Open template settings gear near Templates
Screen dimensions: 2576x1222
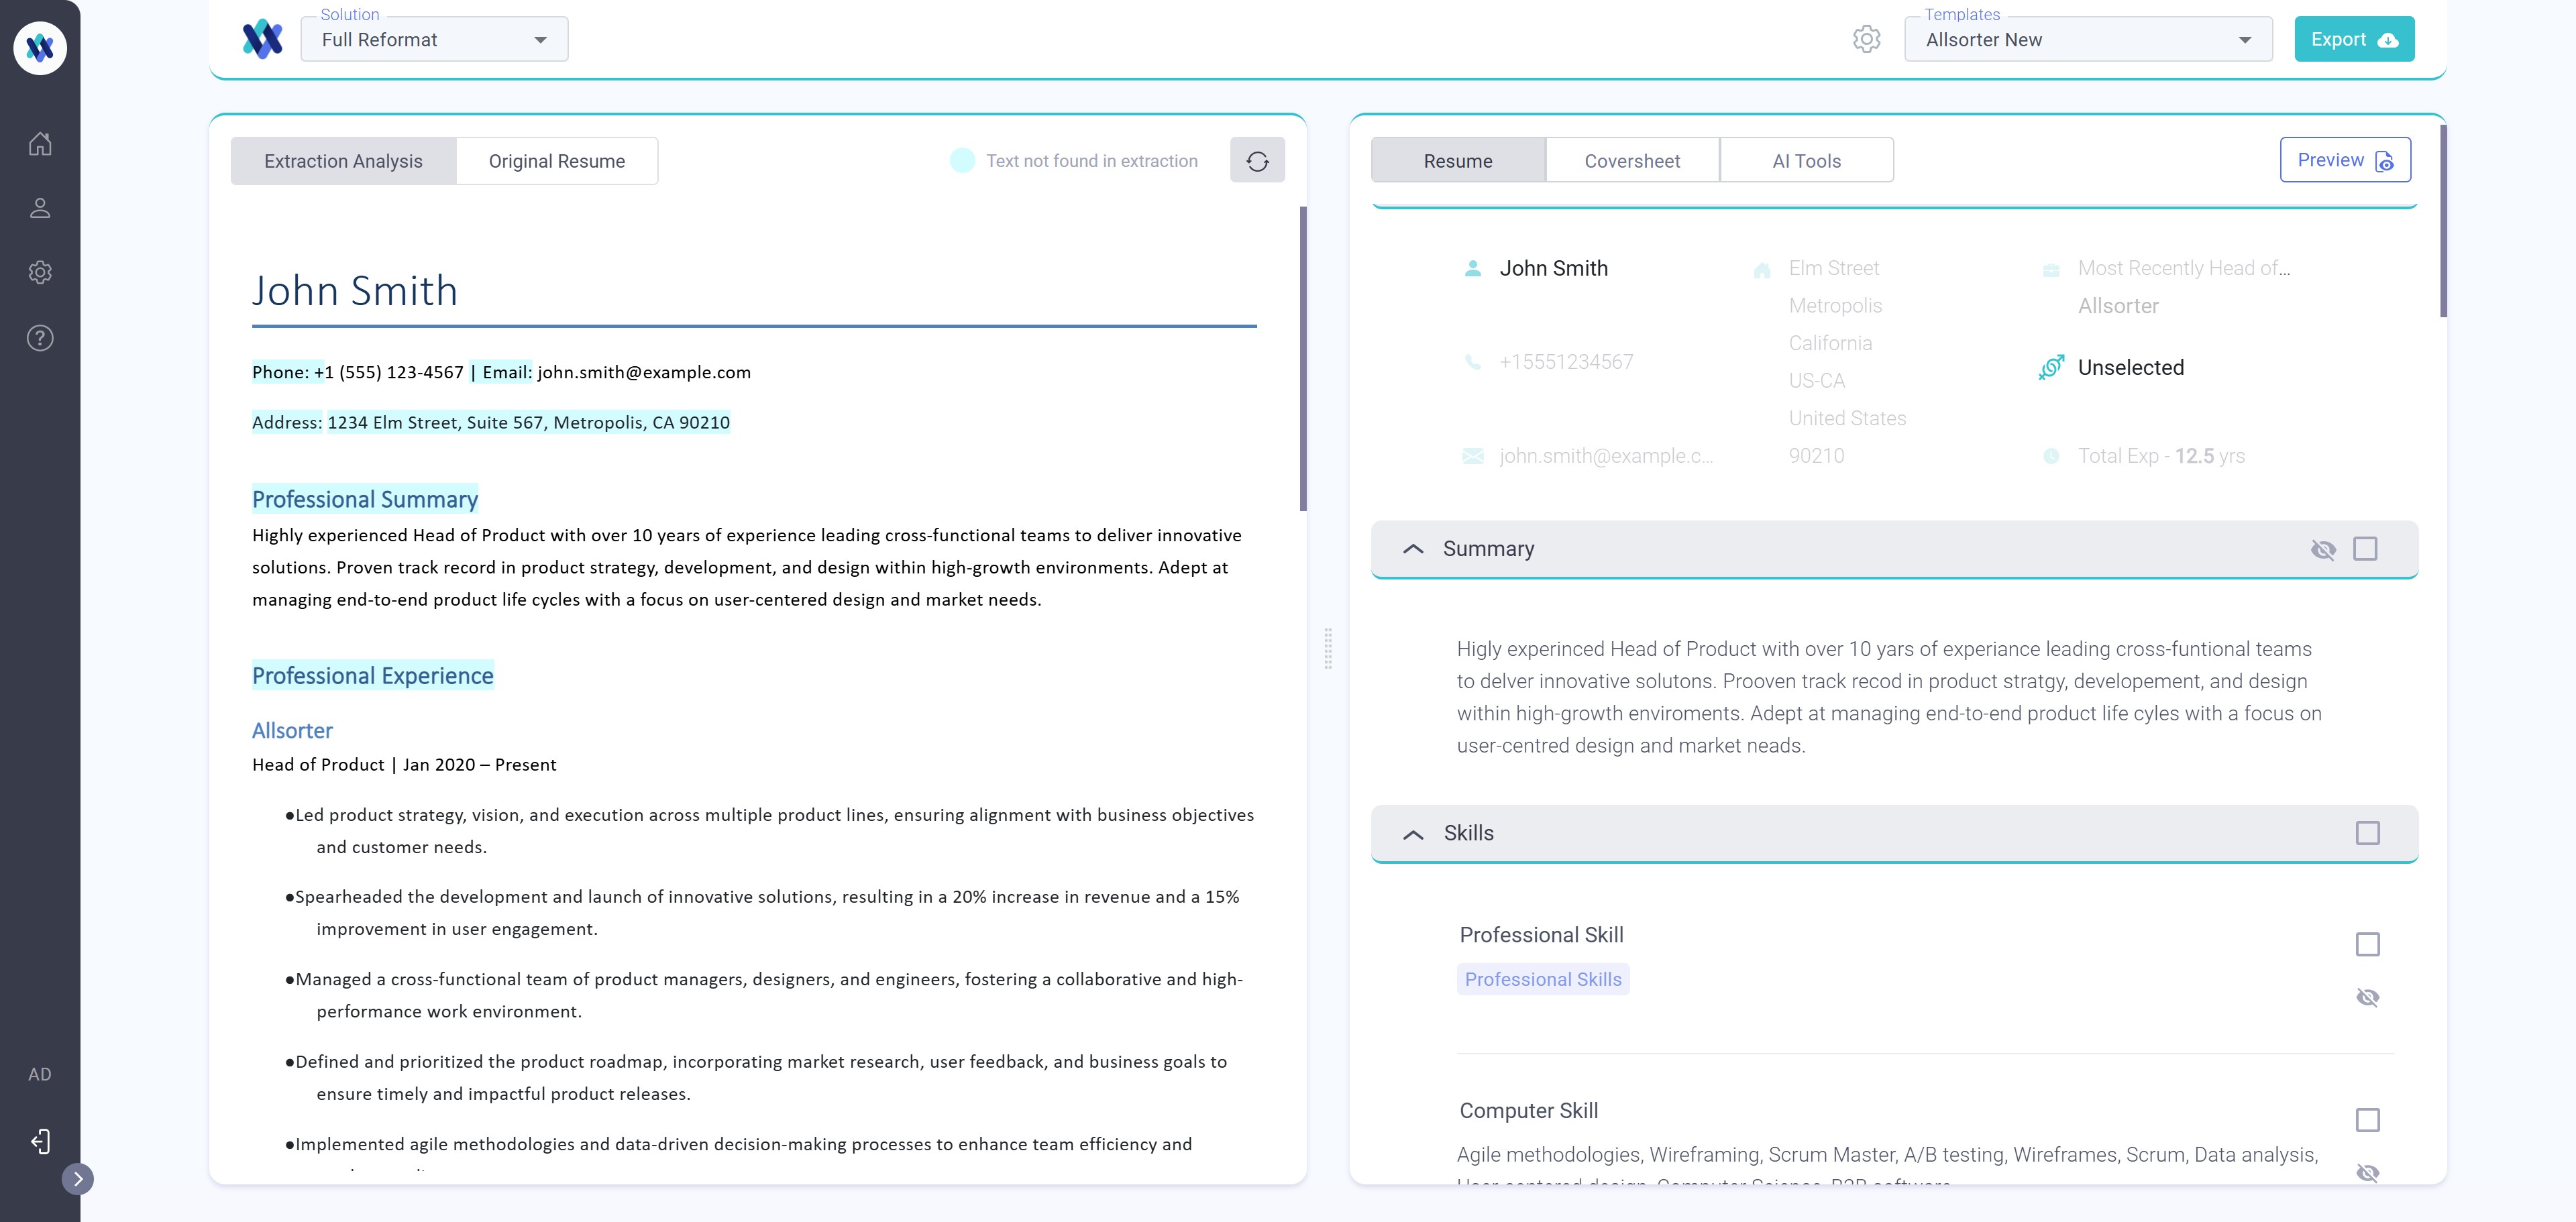coord(1866,39)
